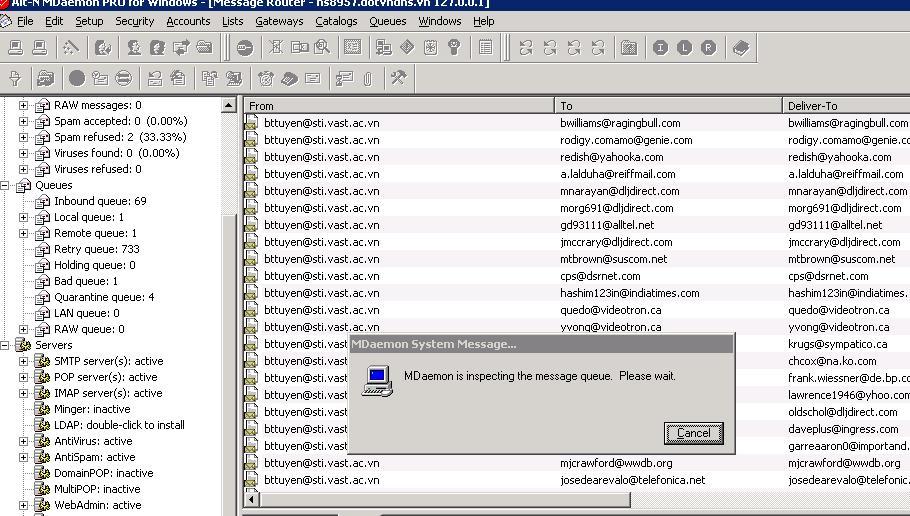The image size is (910, 516).
Task: Expand the Local queue node
Action: (x=23, y=217)
